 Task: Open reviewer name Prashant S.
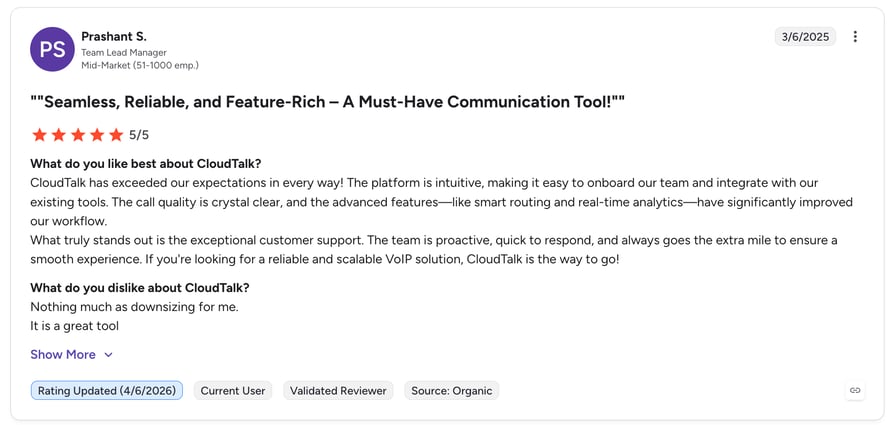[x=114, y=37]
